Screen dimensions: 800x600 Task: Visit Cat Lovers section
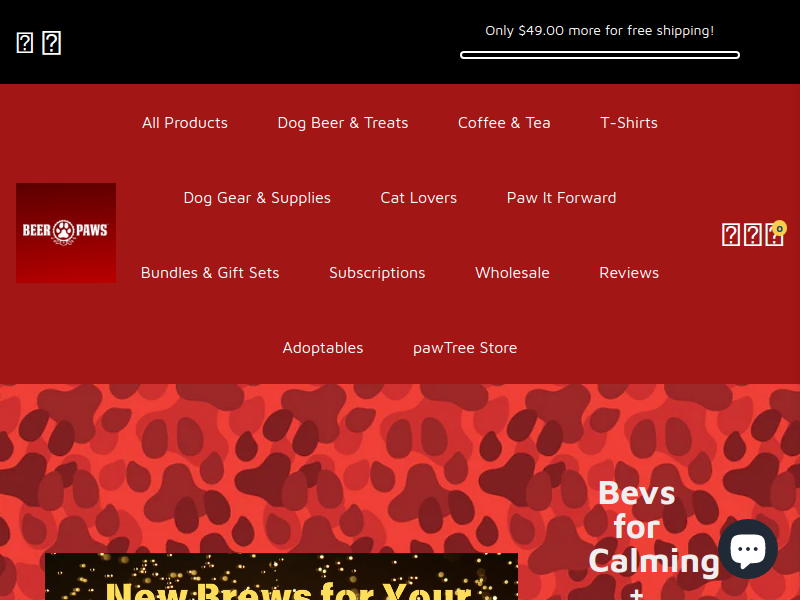click(418, 197)
